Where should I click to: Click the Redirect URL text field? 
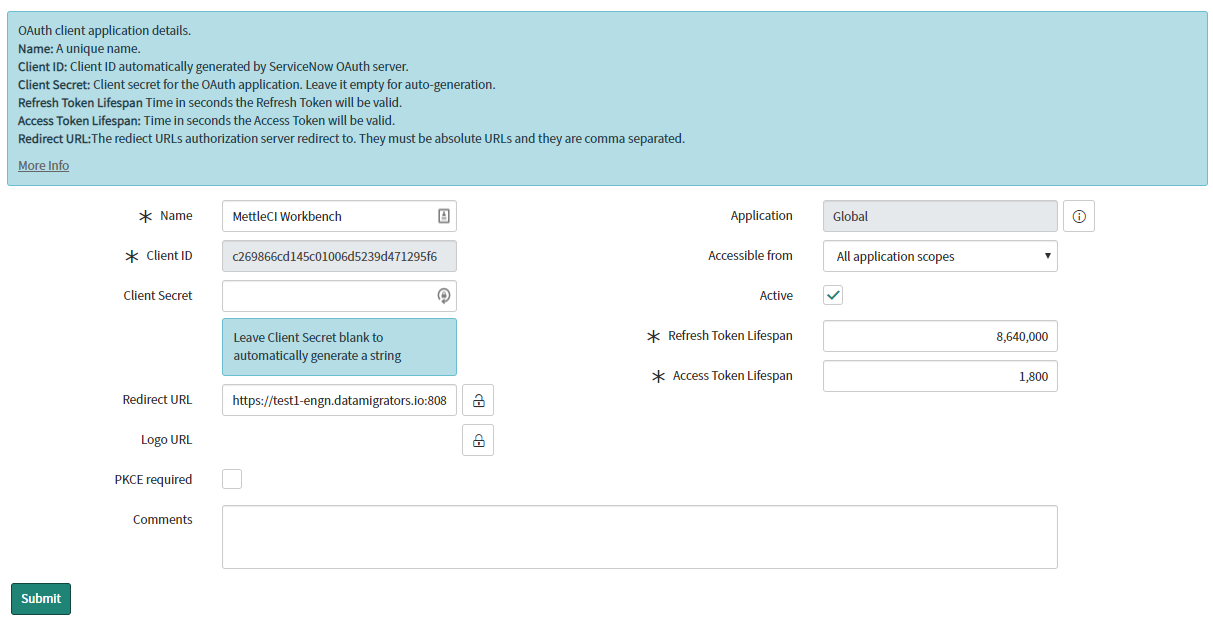(338, 400)
